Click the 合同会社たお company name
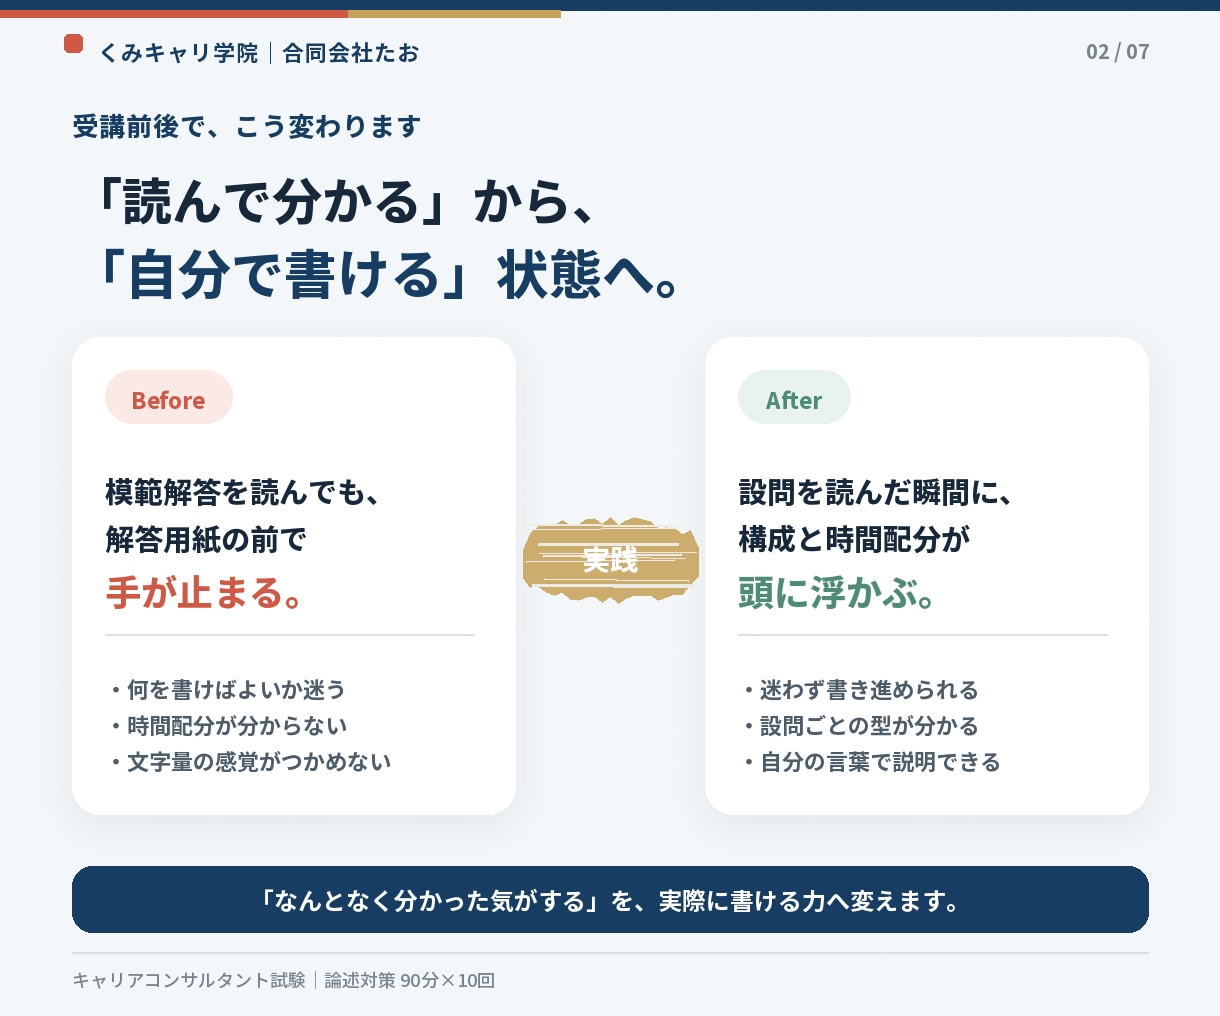 point(351,53)
